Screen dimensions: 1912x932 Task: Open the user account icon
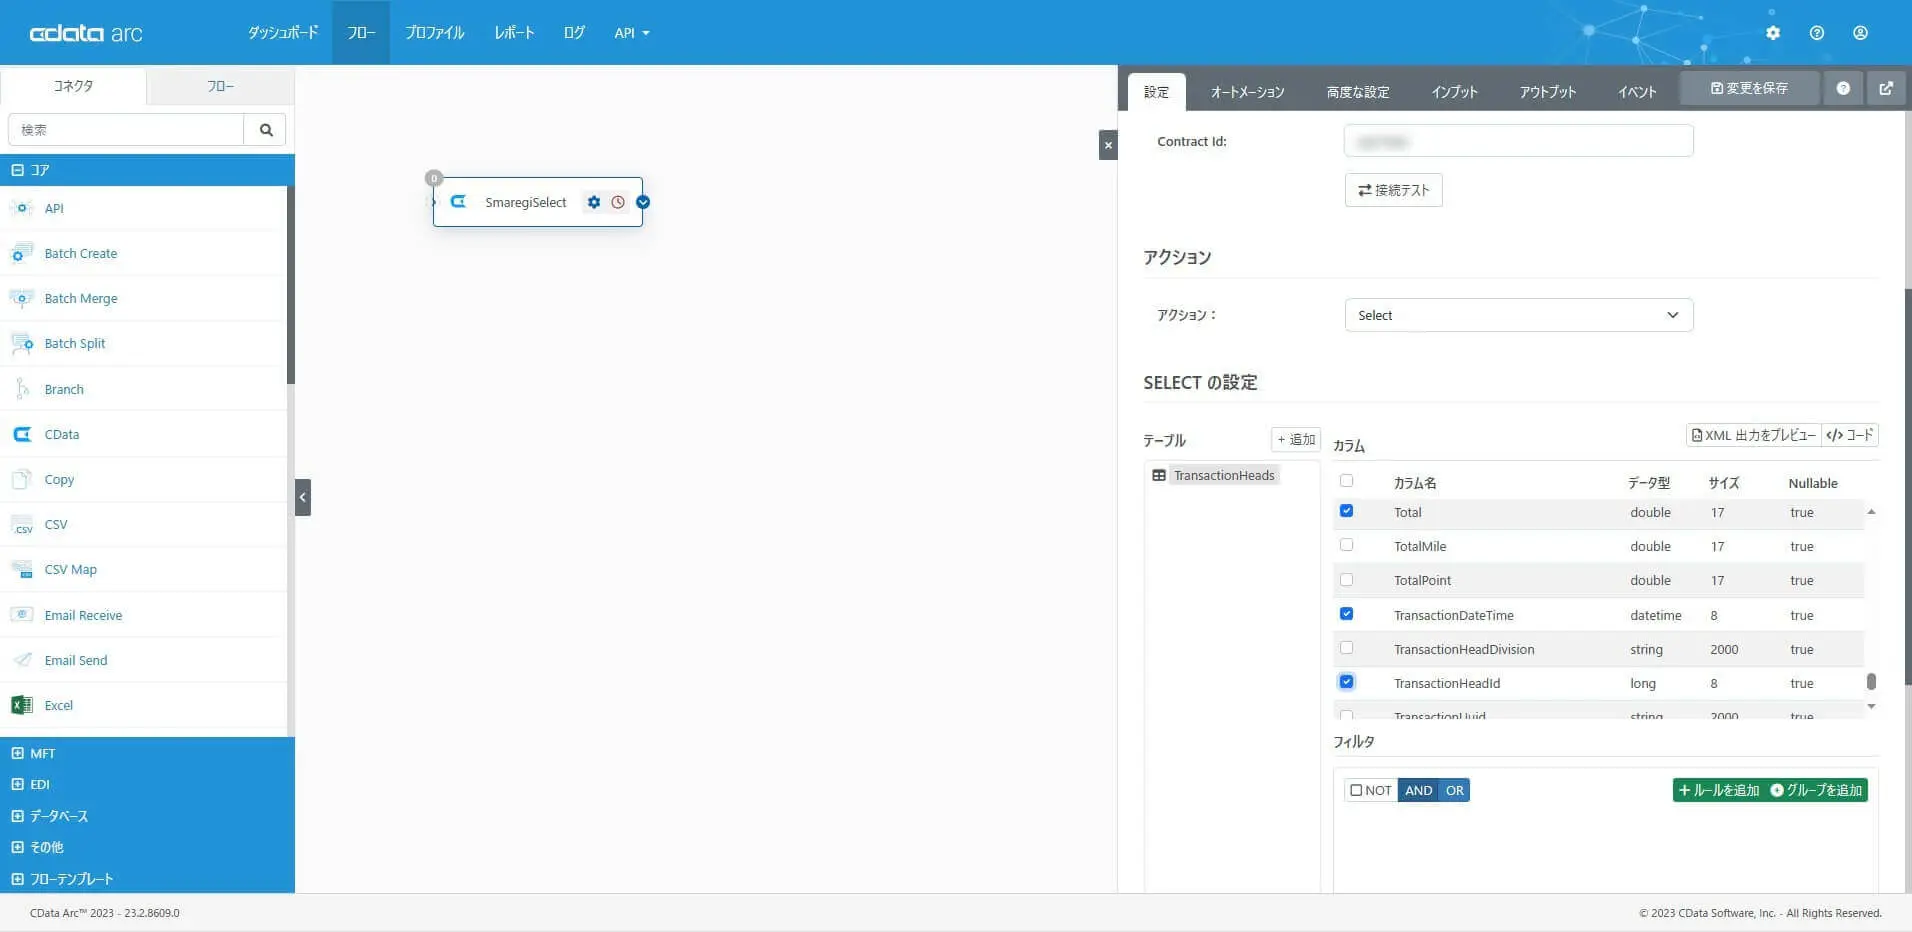click(1860, 33)
